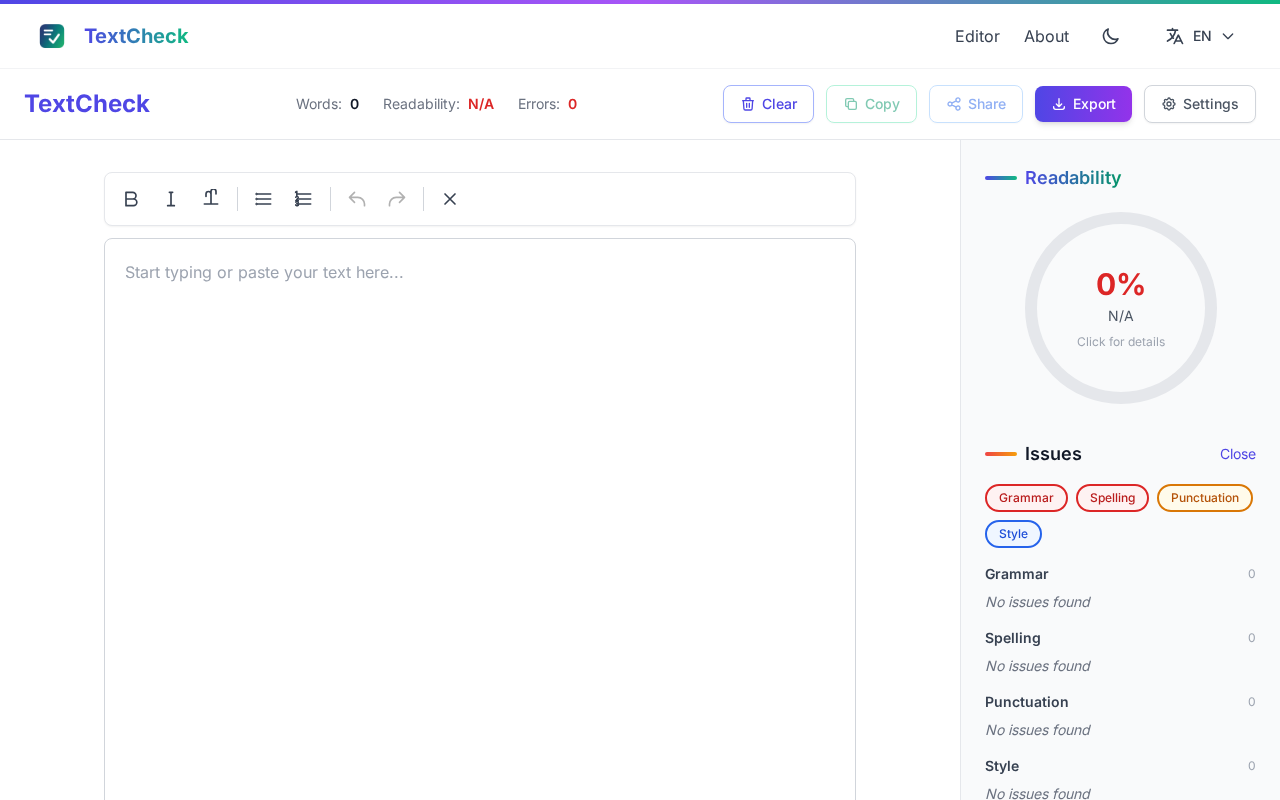Apply underline formatting to the text
1280x800 pixels.
coord(211,198)
